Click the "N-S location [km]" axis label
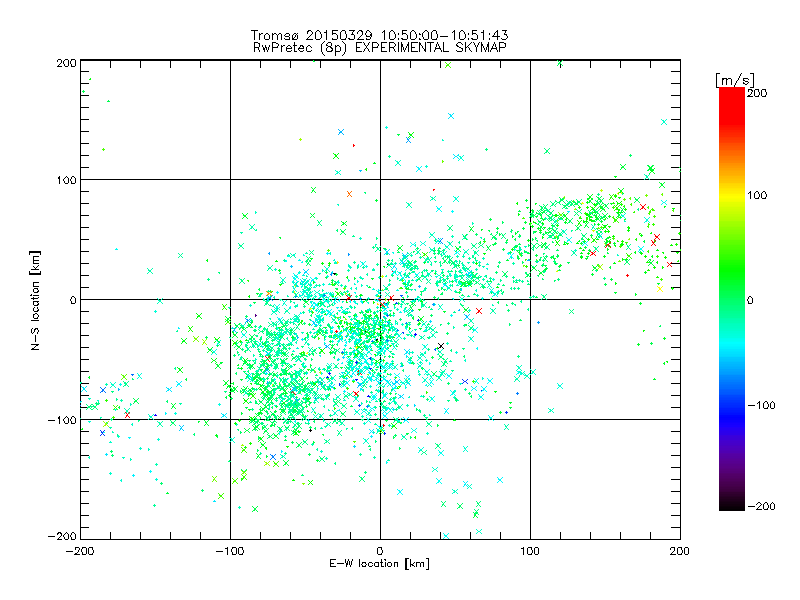800x600 pixels. [35, 300]
